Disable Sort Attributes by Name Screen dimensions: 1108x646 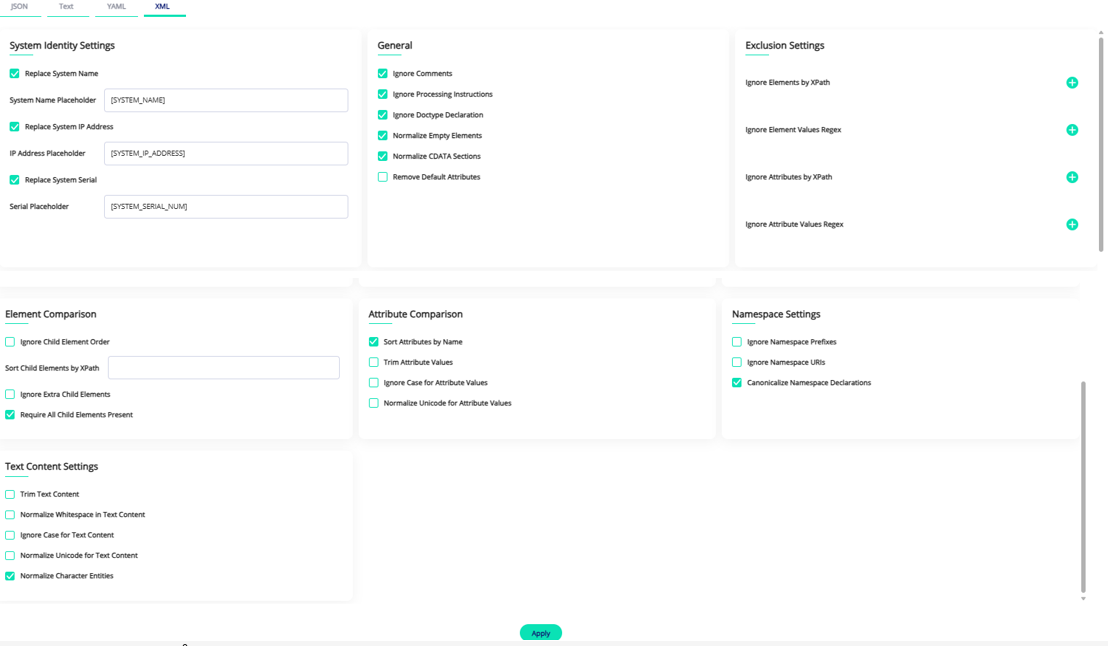tap(374, 342)
